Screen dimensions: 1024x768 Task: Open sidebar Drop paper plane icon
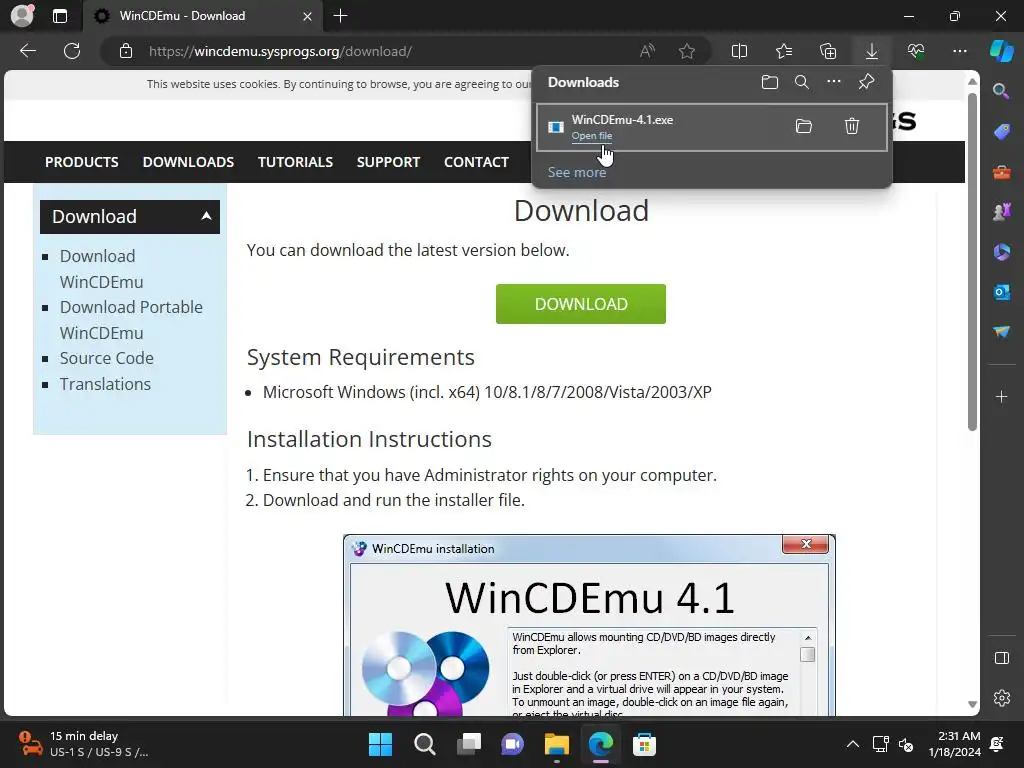click(x=1001, y=332)
